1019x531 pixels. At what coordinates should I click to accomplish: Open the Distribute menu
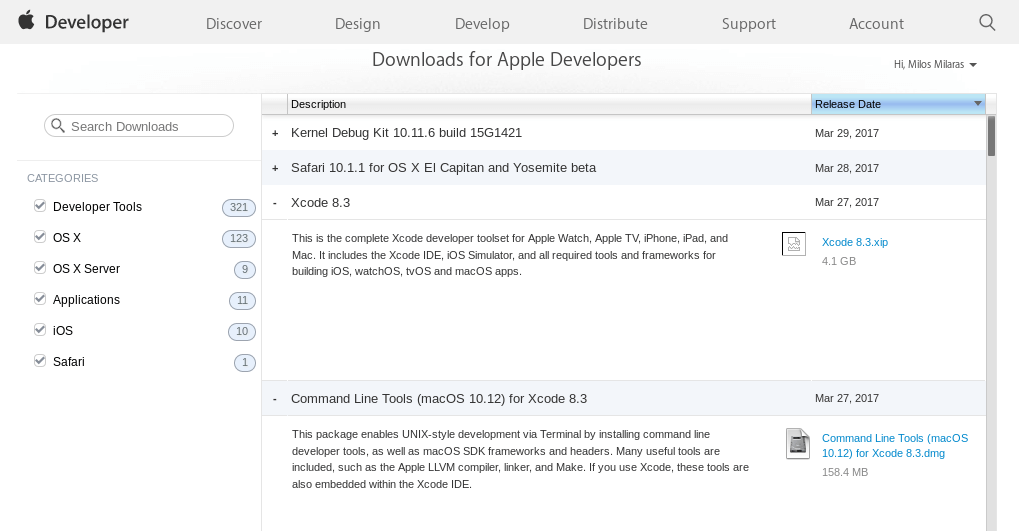click(x=615, y=23)
